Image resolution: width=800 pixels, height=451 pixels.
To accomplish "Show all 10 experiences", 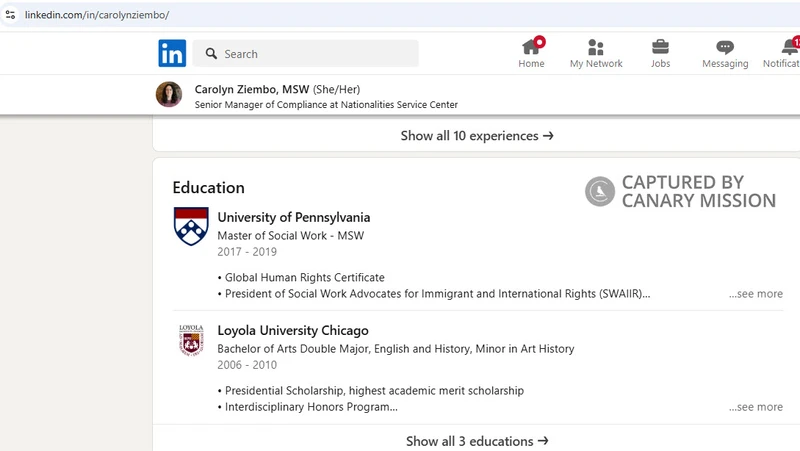I will pos(477,136).
